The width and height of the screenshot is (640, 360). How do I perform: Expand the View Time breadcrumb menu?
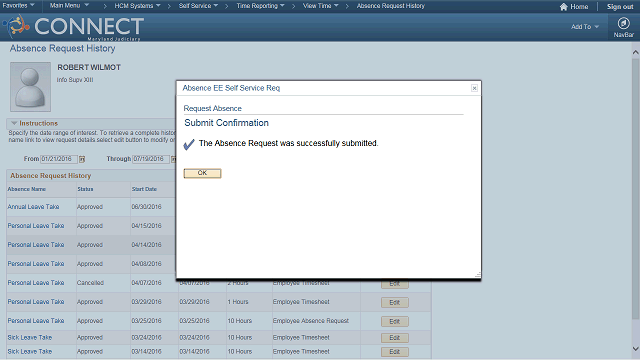(320, 6)
